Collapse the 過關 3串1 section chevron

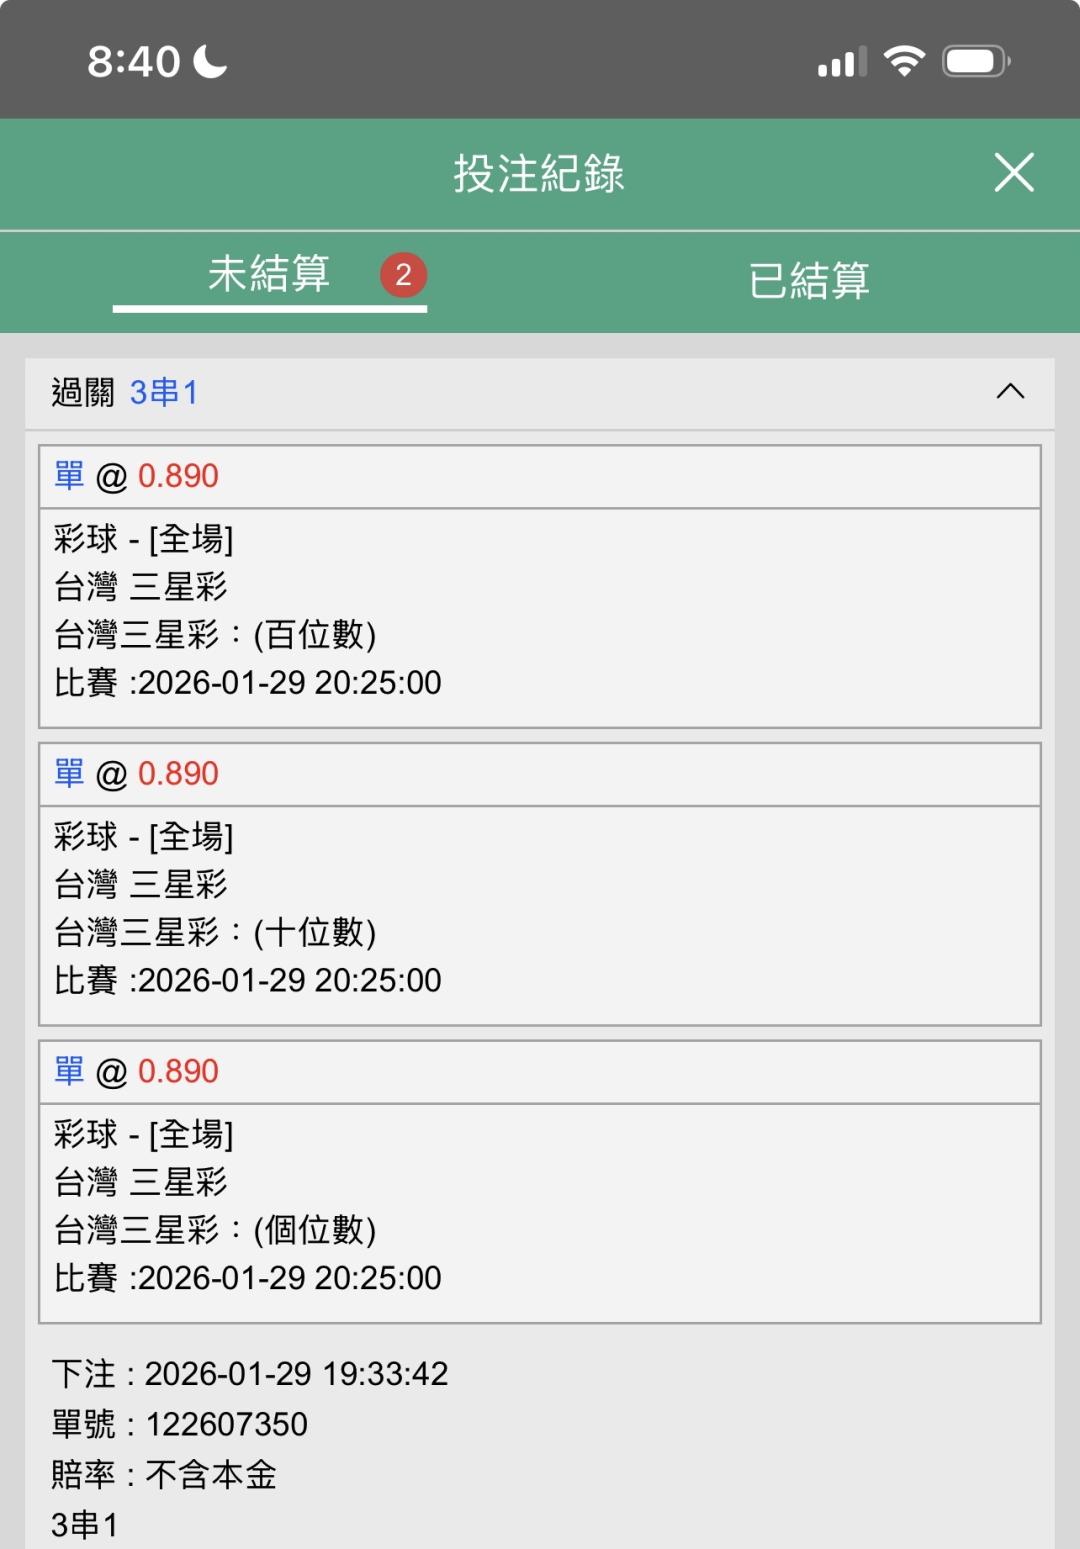click(1010, 392)
